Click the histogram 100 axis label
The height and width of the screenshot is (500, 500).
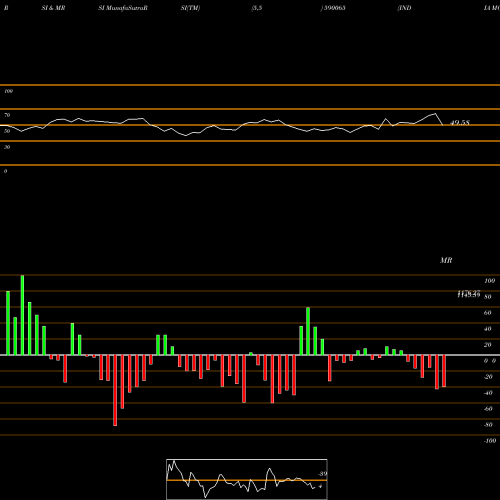point(489,281)
